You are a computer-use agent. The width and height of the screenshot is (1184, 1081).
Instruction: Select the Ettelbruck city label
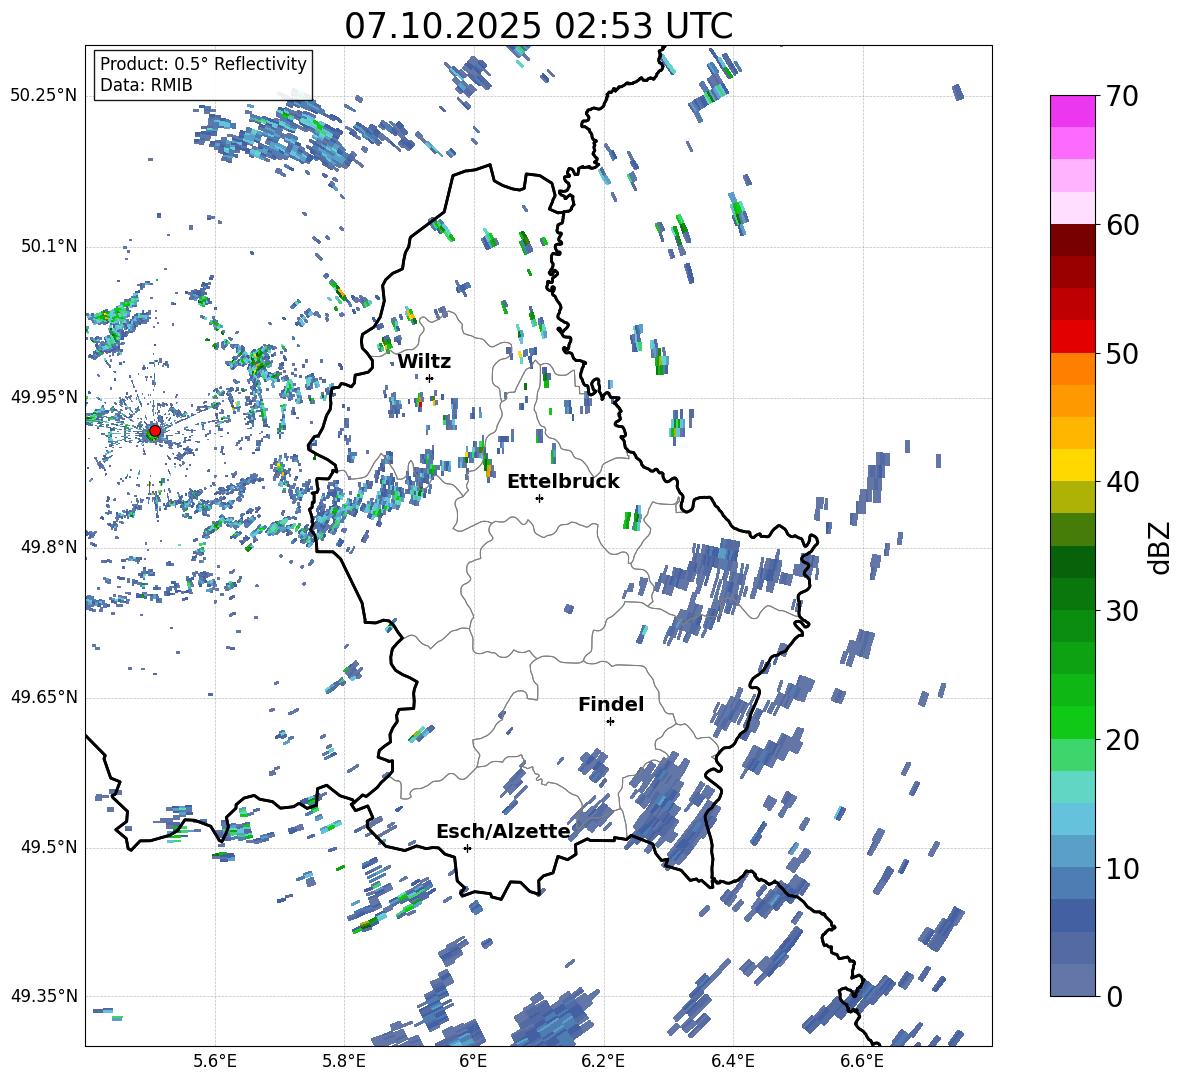(x=563, y=481)
